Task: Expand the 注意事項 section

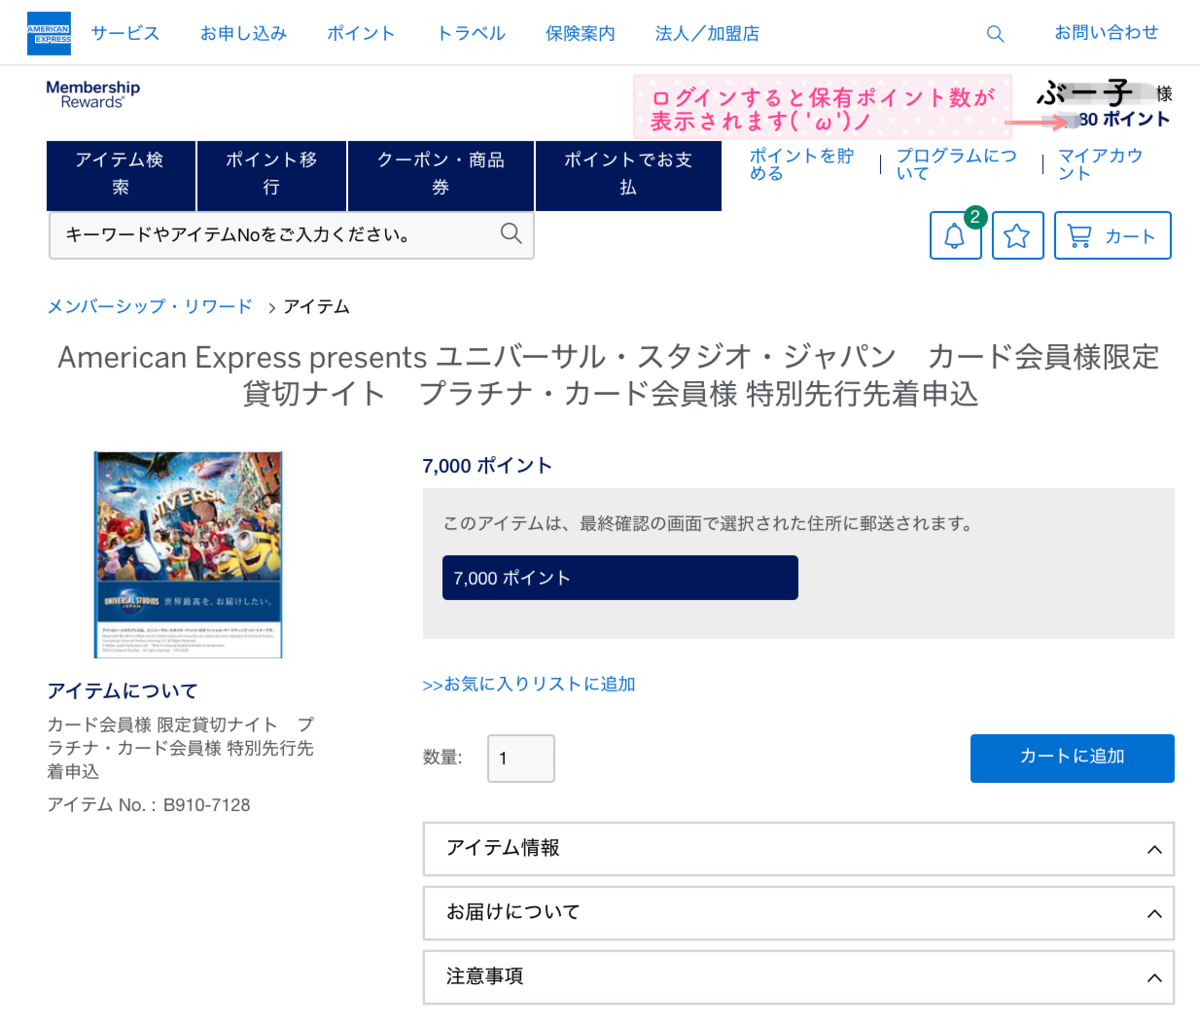Action: [x=798, y=977]
